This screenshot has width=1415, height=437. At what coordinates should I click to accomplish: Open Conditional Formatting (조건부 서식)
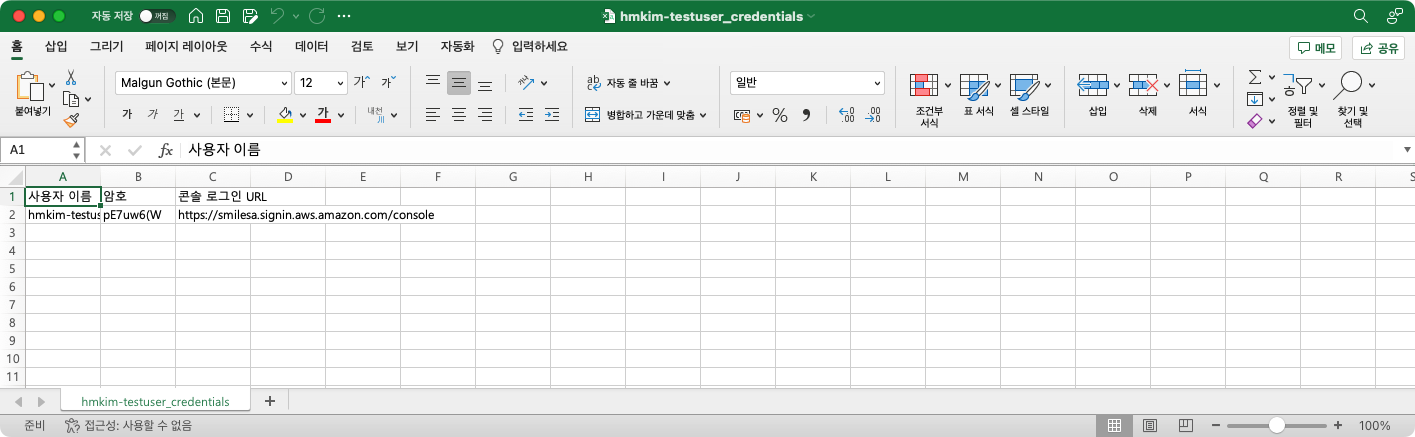coord(928,100)
